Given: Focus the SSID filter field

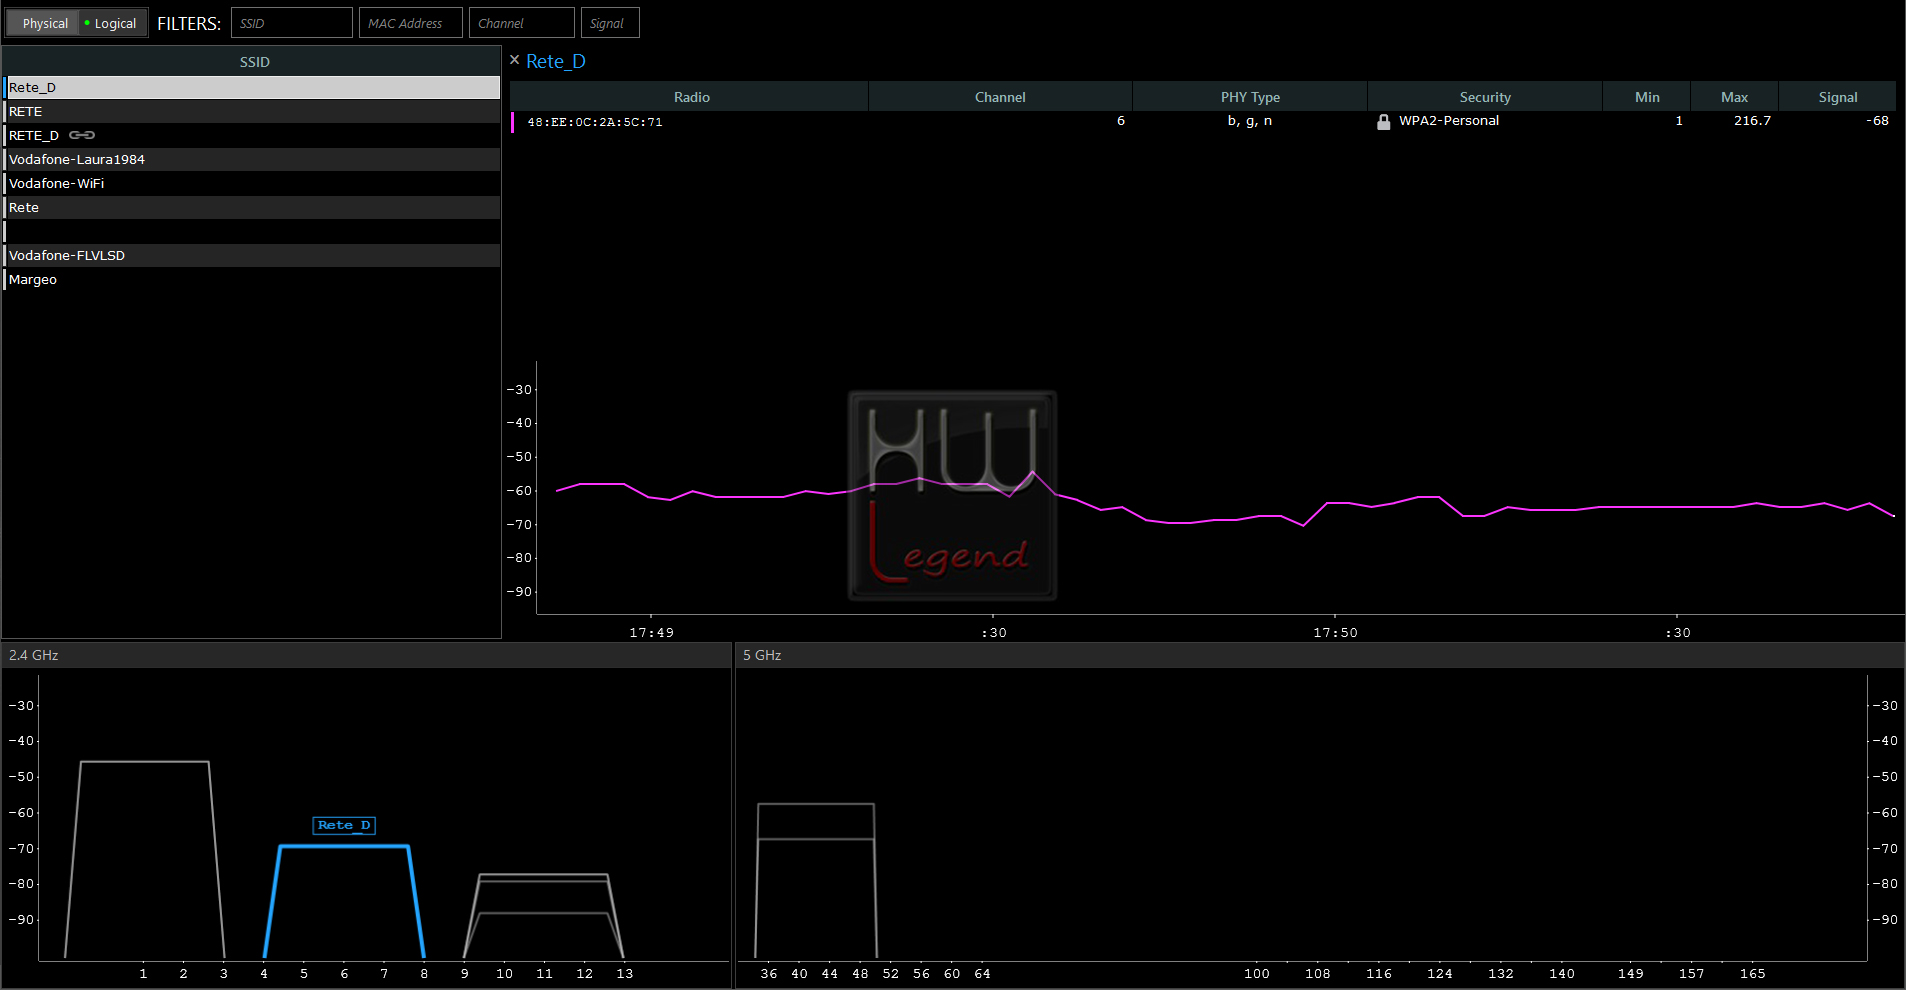Looking at the screenshot, I should click(291, 23).
